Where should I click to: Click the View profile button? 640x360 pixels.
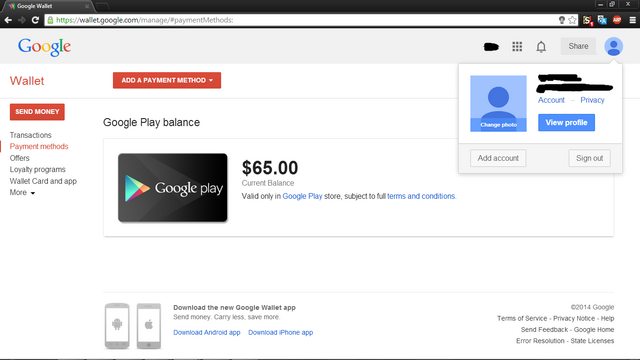[x=566, y=122]
